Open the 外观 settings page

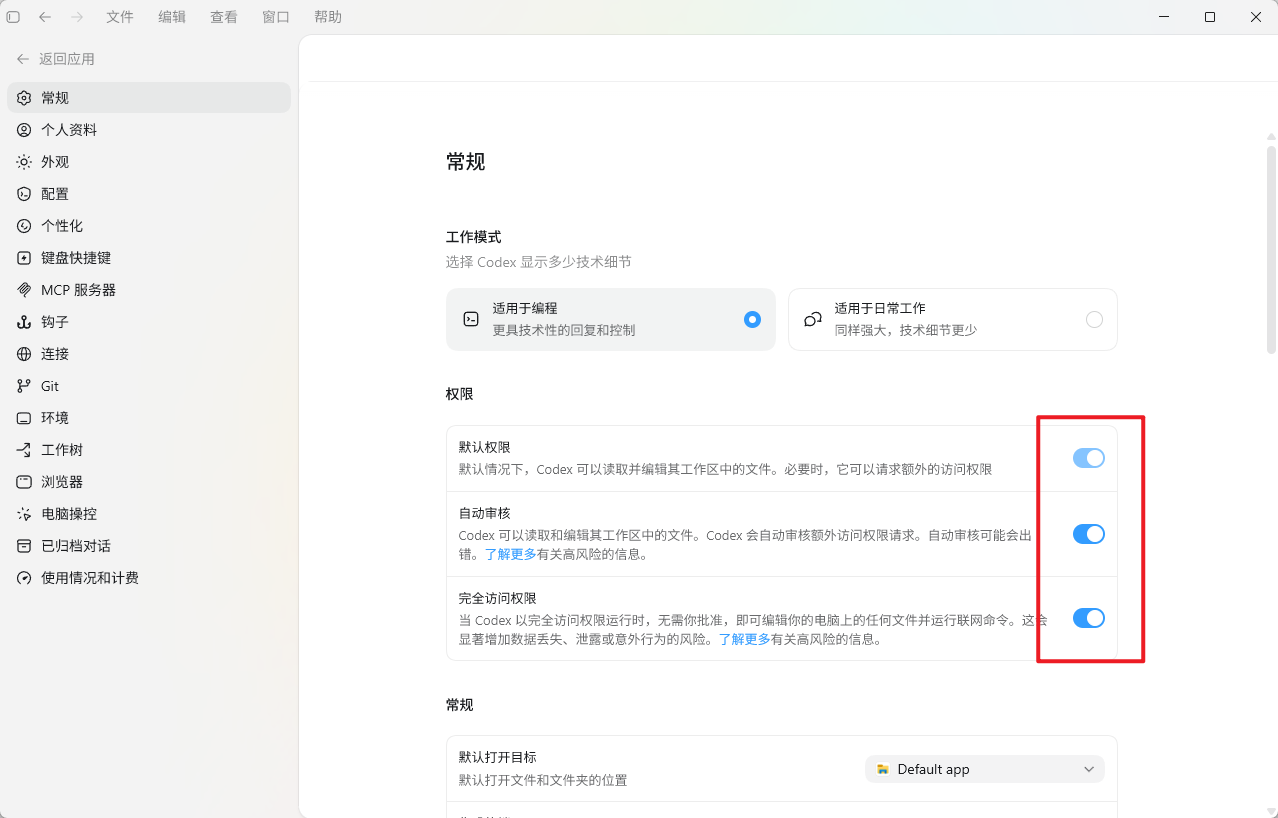pos(149,162)
